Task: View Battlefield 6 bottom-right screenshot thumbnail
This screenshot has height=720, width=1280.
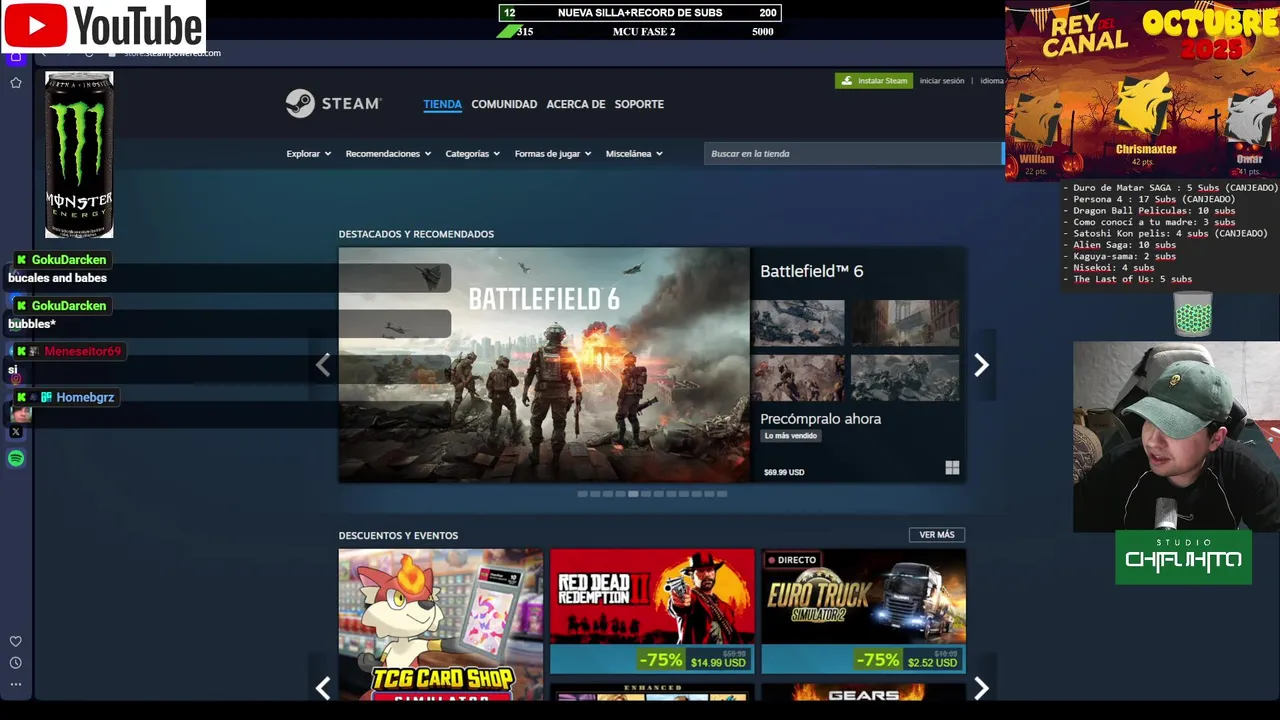Action: tap(905, 378)
